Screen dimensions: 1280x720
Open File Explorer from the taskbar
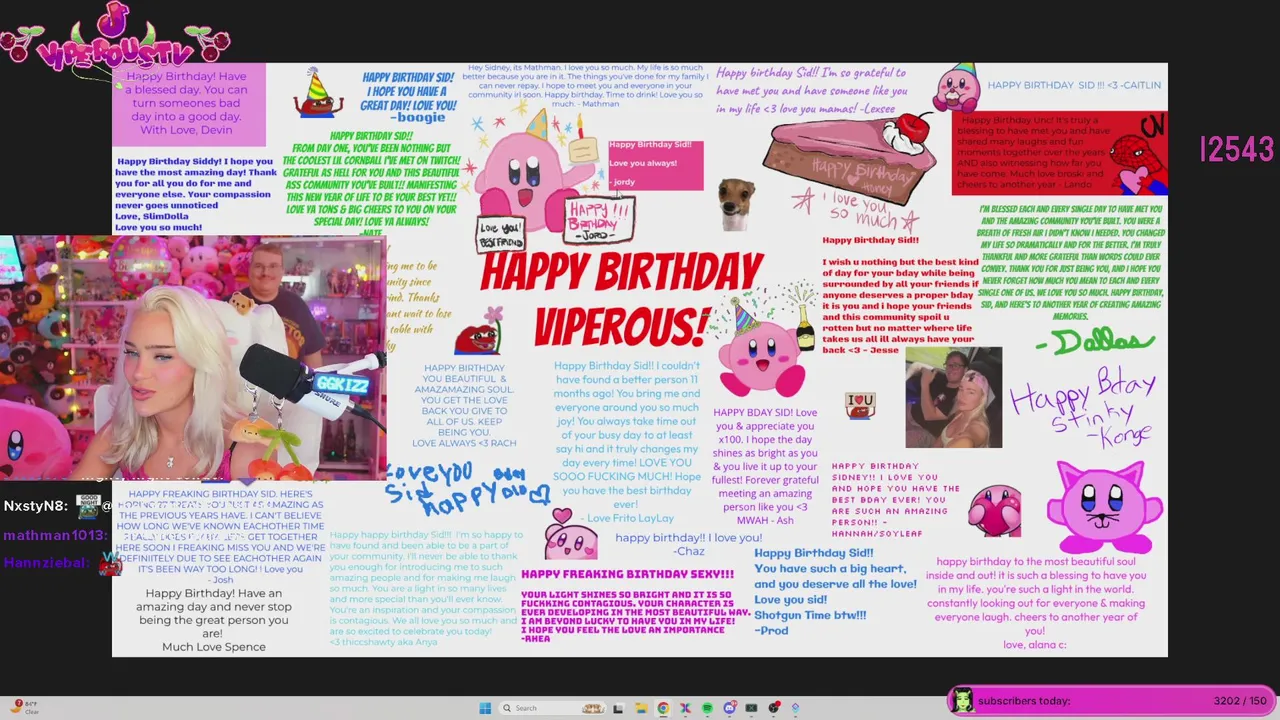tap(641, 708)
